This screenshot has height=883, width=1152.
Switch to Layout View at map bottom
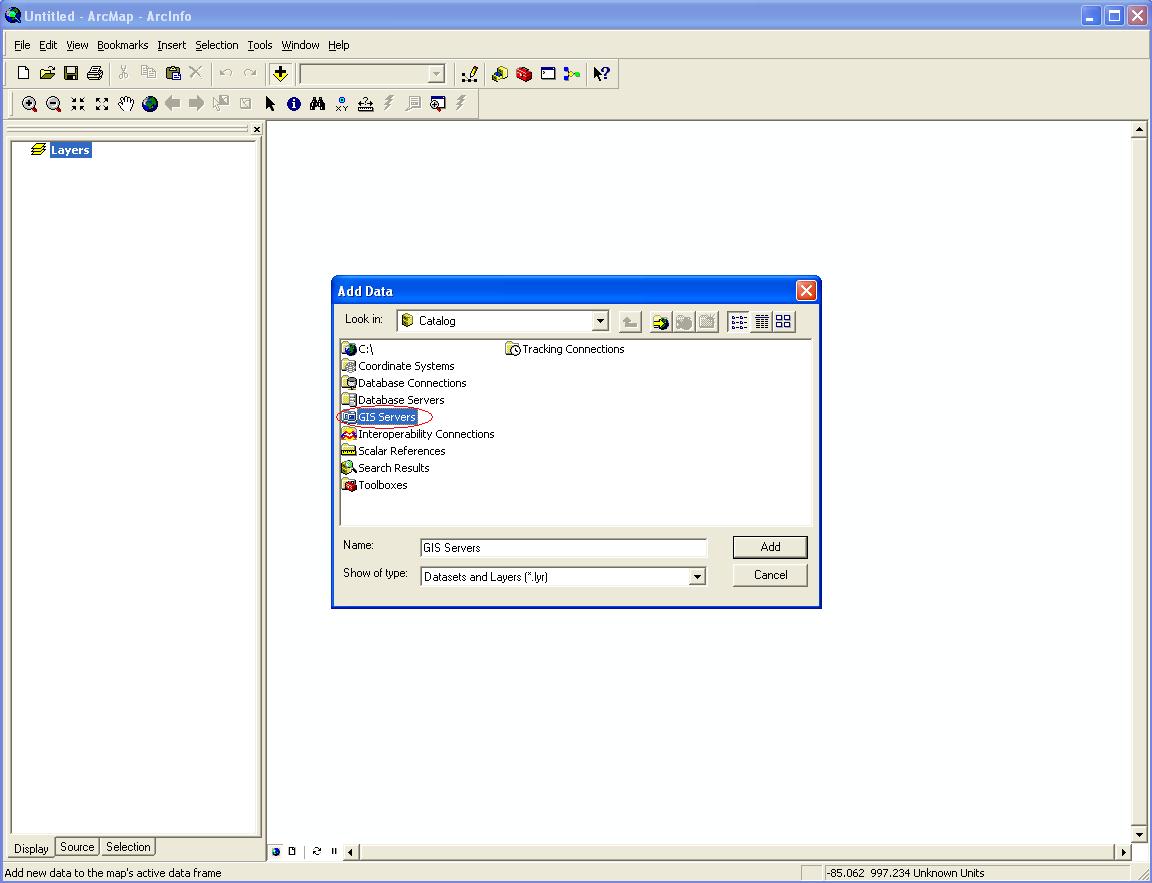tap(292, 851)
